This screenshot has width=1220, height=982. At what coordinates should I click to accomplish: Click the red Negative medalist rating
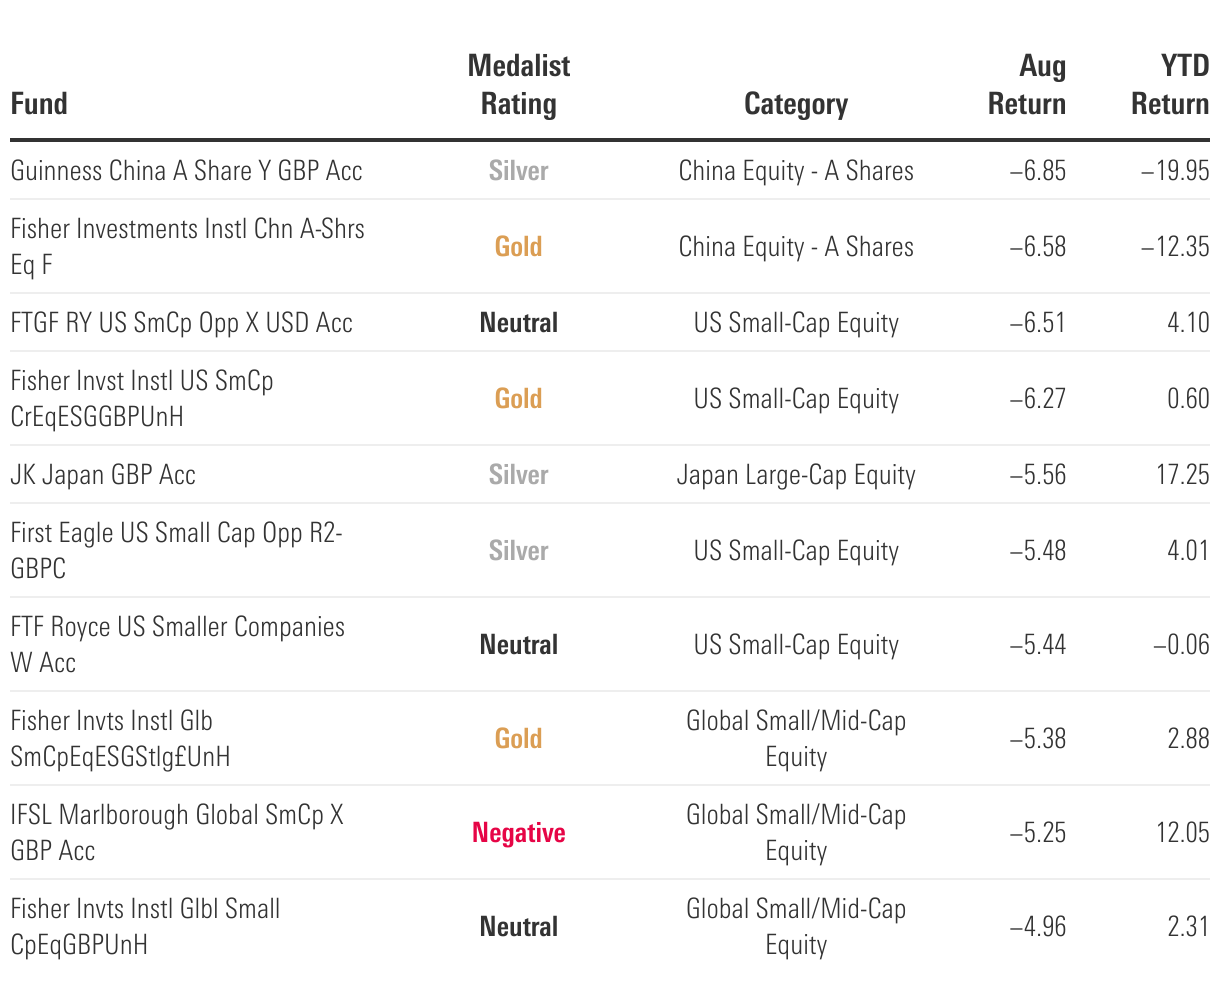(518, 833)
